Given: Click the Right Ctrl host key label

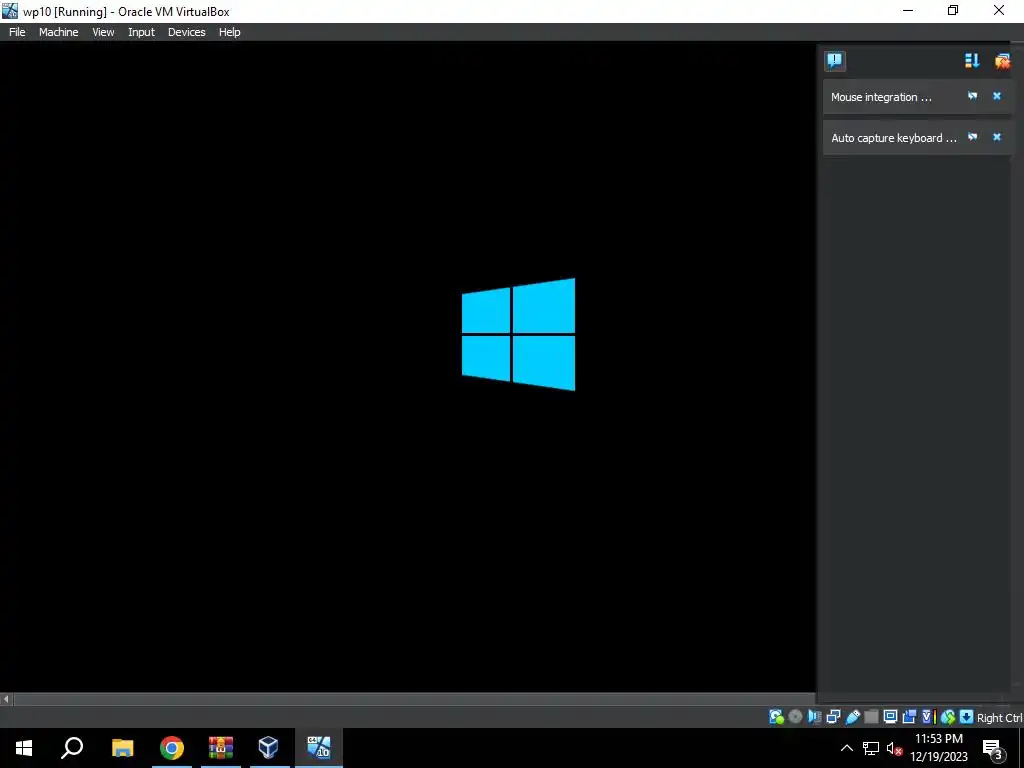Looking at the screenshot, I should click(1000, 718).
